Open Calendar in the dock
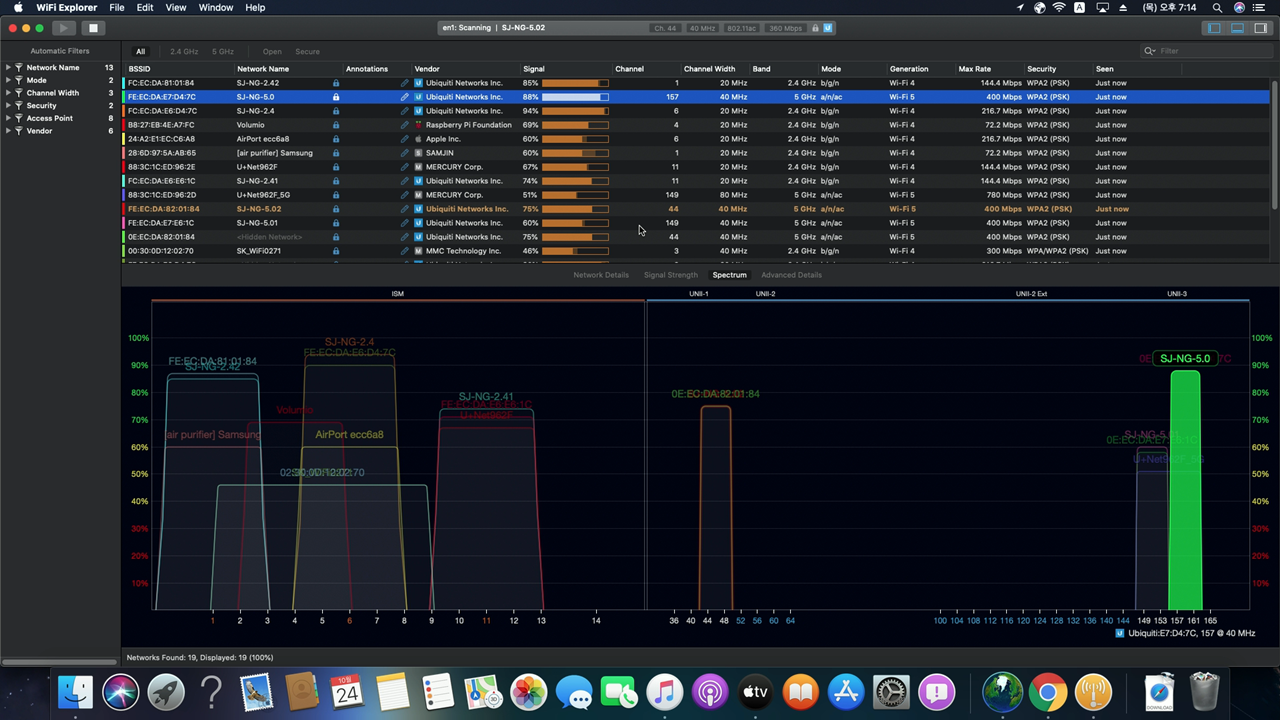Viewport: 1280px width, 720px height. [x=347, y=692]
